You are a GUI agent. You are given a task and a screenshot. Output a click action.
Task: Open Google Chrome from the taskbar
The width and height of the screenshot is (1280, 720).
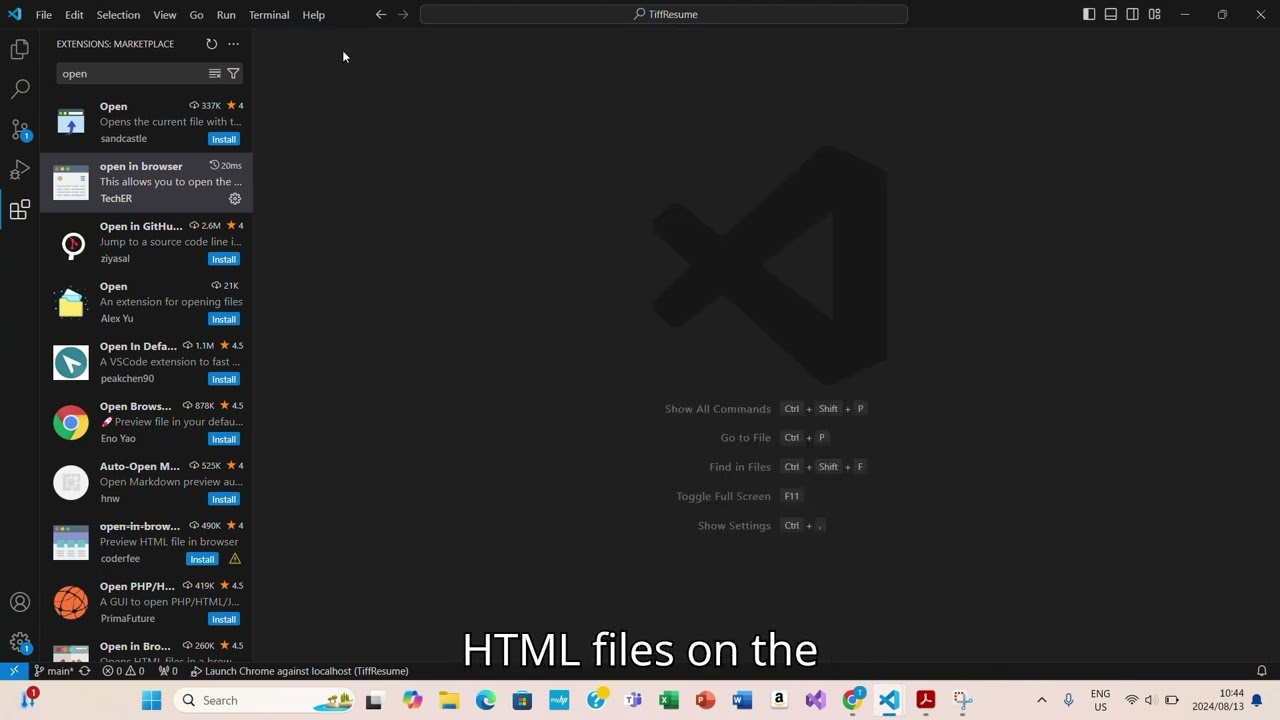(852, 700)
